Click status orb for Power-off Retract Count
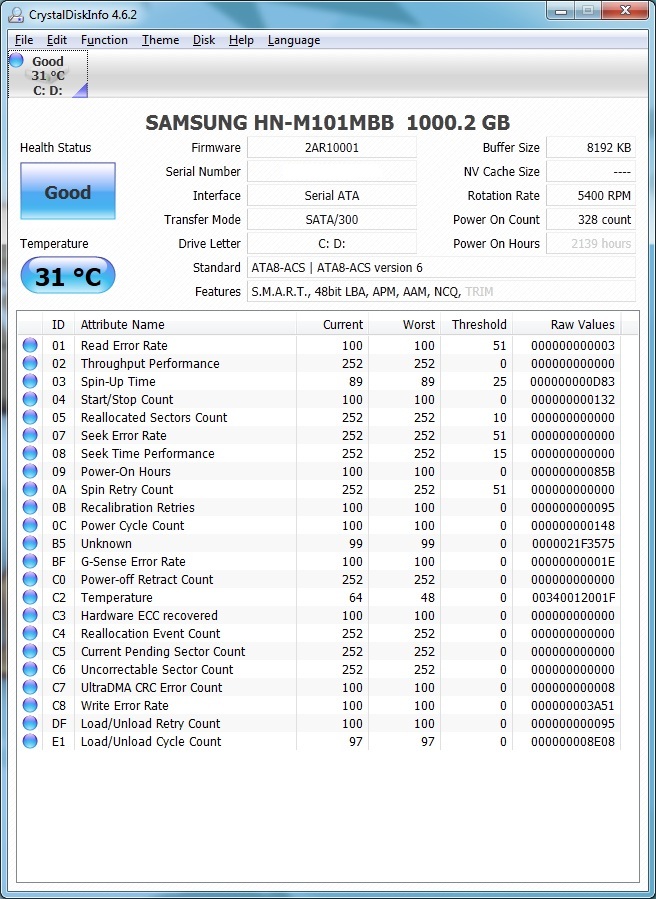 click(30, 579)
